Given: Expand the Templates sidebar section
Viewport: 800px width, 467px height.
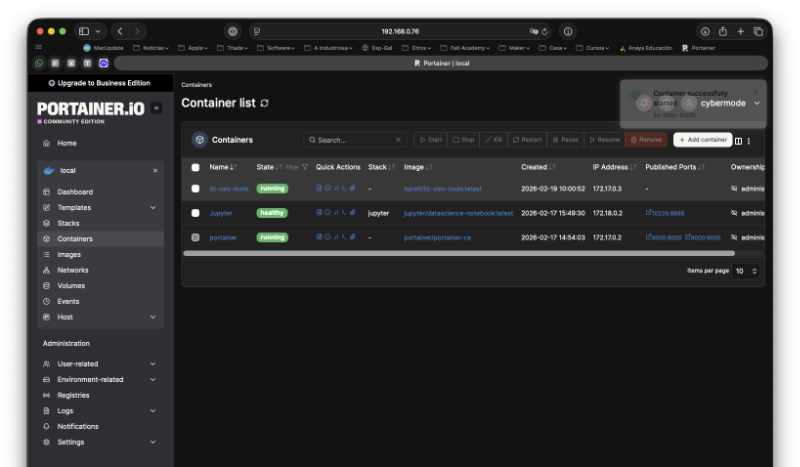Looking at the screenshot, I should click(x=153, y=207).
